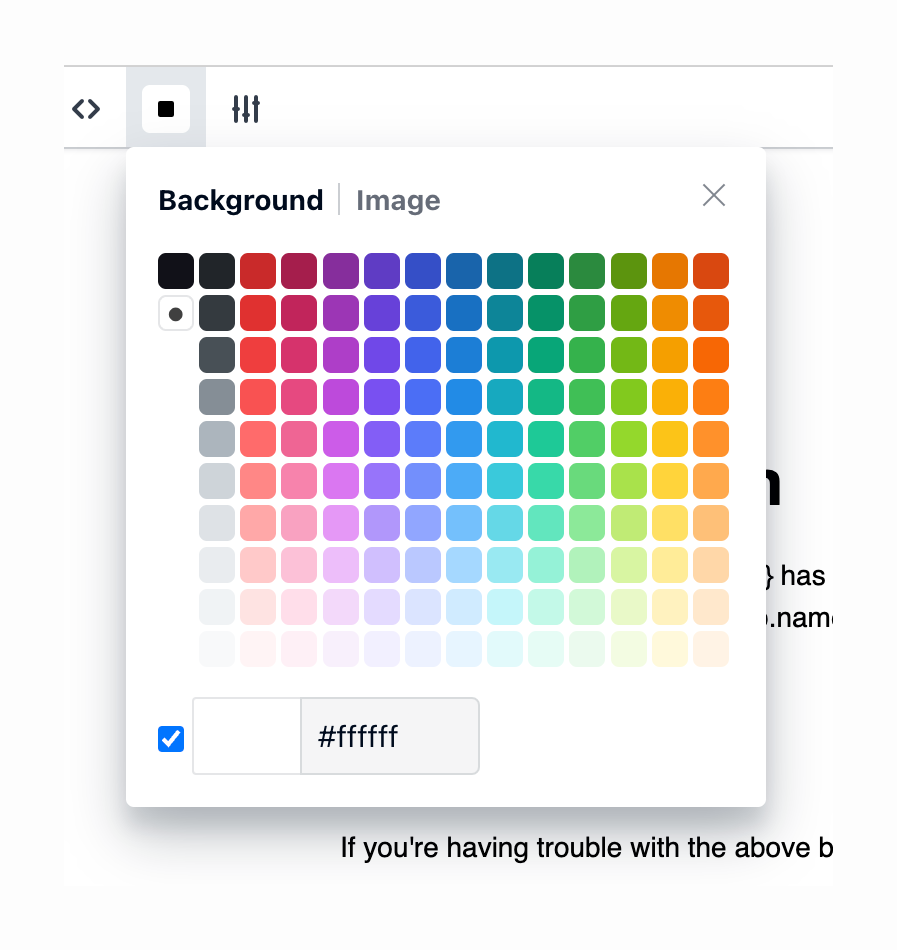Open the color panel from the square toolbar button

[x=166, y=108]
